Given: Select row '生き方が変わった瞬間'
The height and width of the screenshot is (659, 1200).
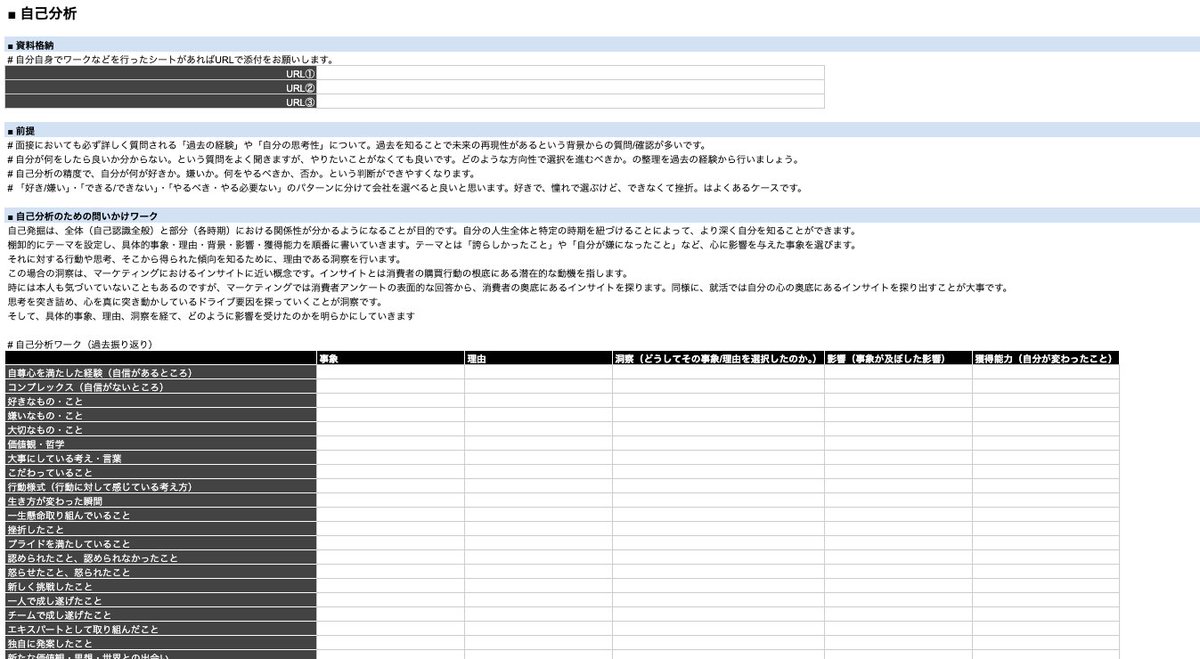Looking at the screenshot, I should click(161, 501).
